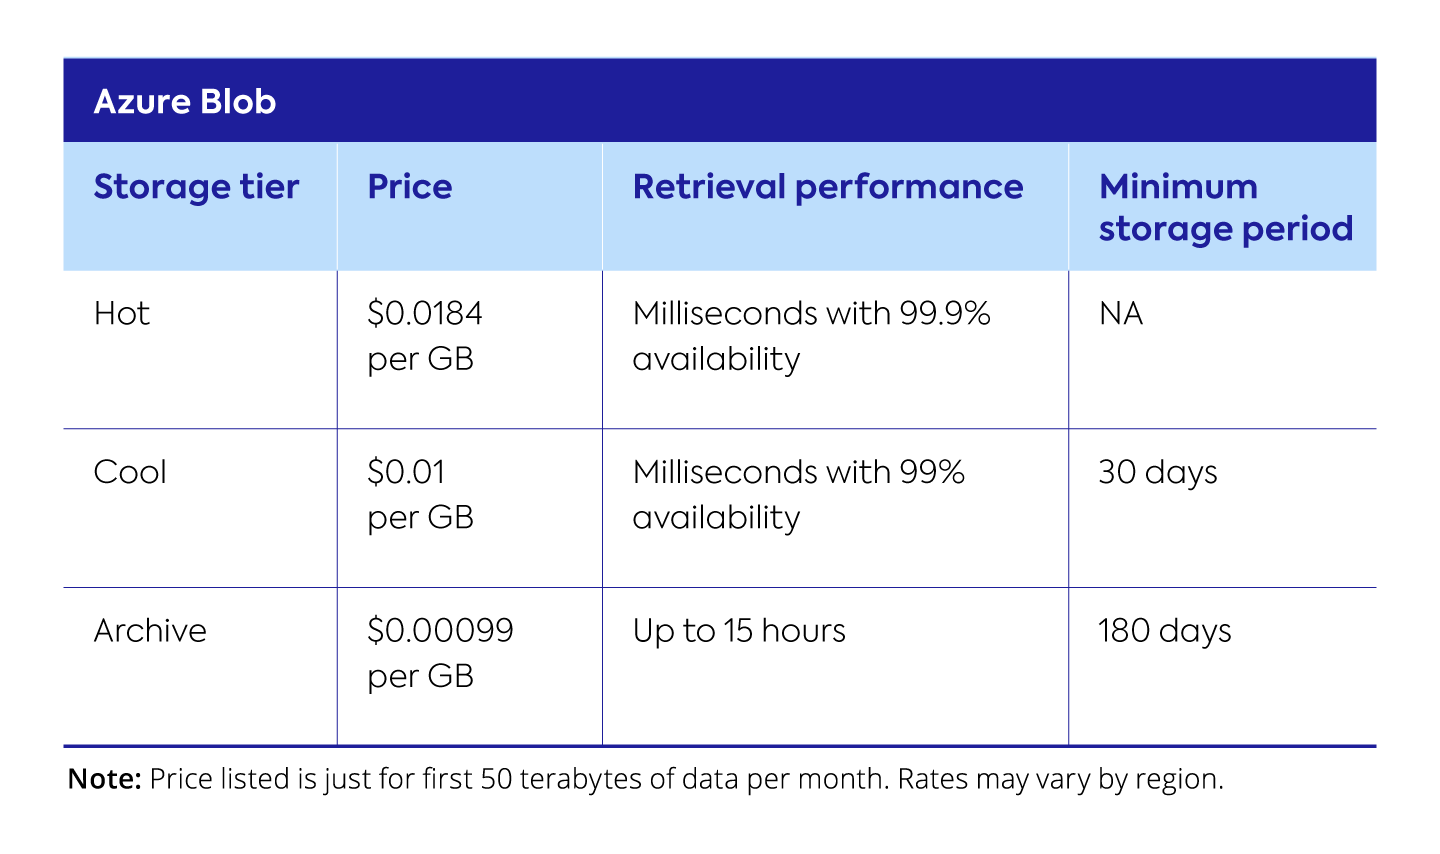Click the bold Note: label
Image resolution: width=1440 pixels, height=854 pixels.
coord(105,779)
